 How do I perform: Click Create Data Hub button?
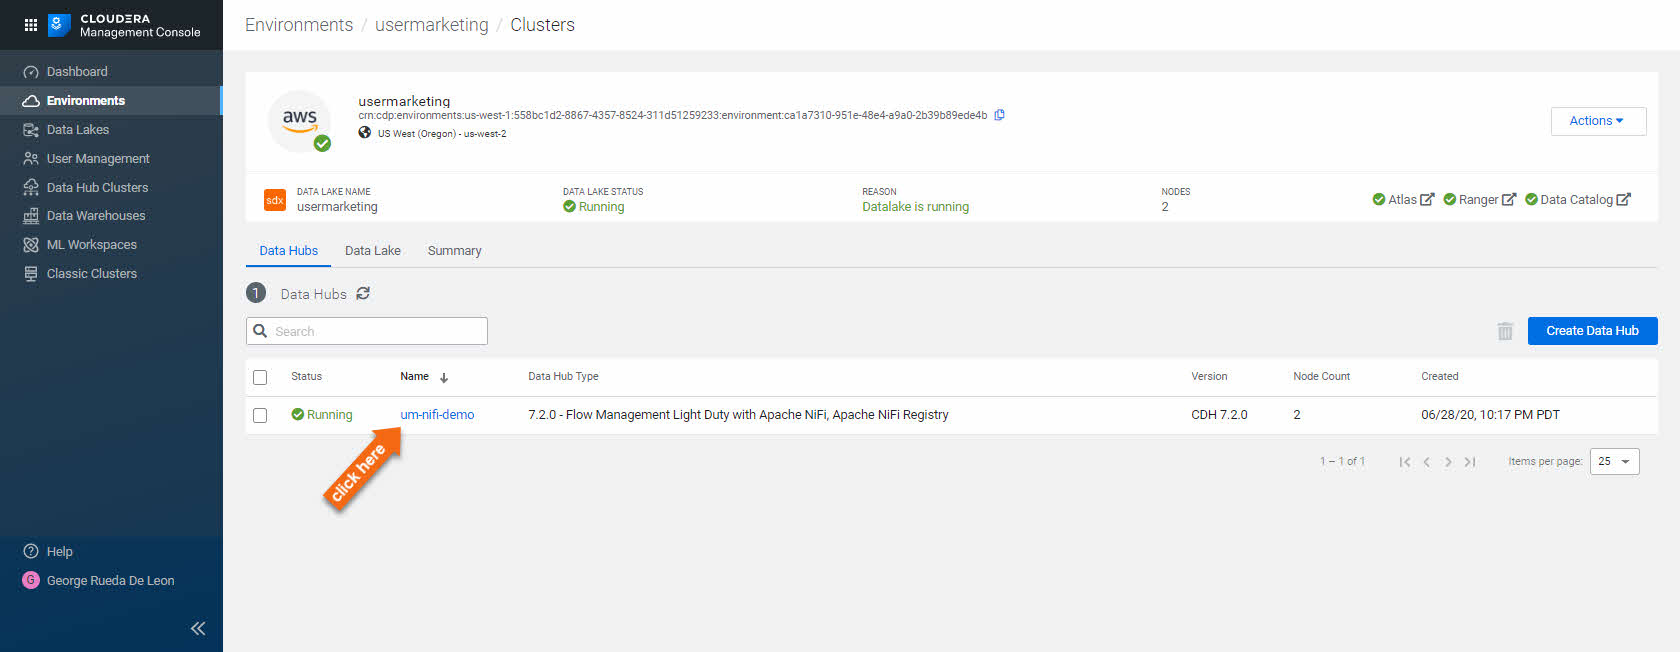1592,331
